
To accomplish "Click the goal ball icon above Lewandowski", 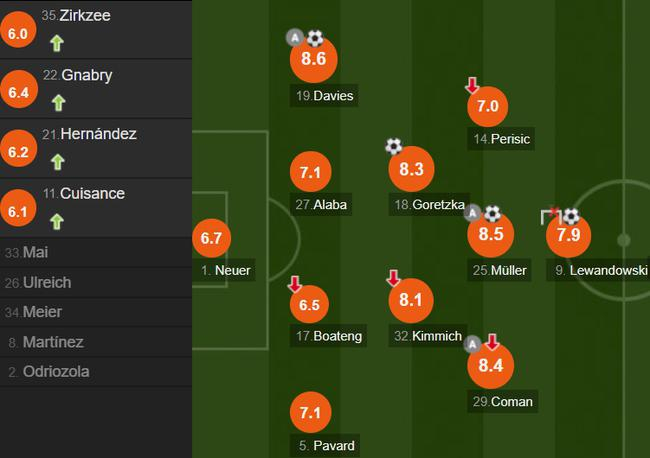I will tap(571, 215).
